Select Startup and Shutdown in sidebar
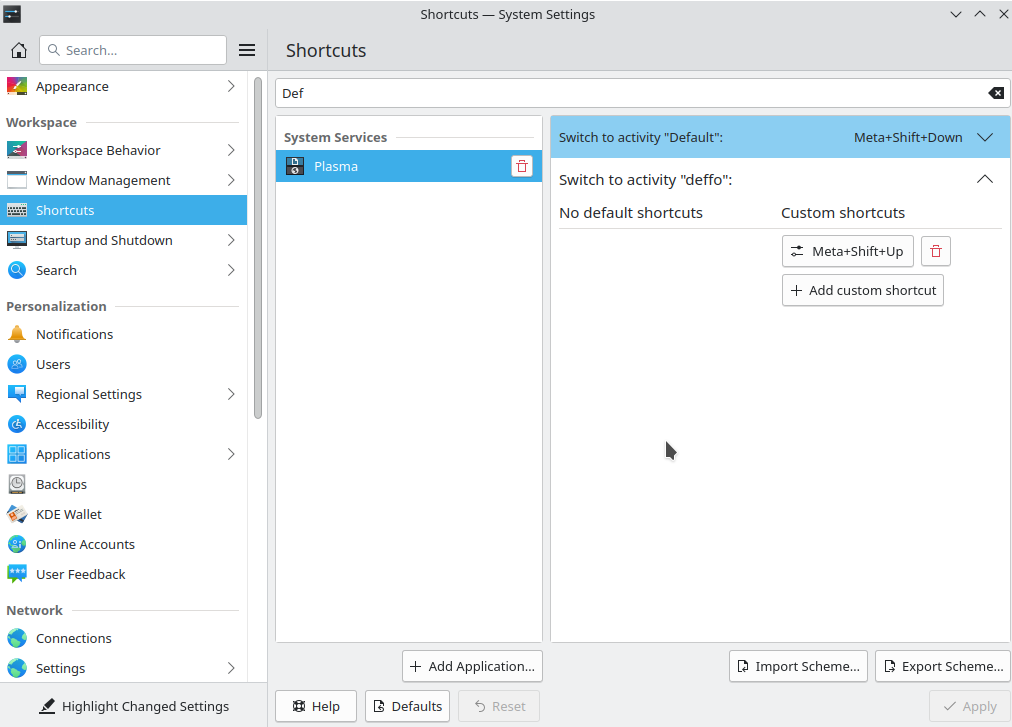 point(104,240)
